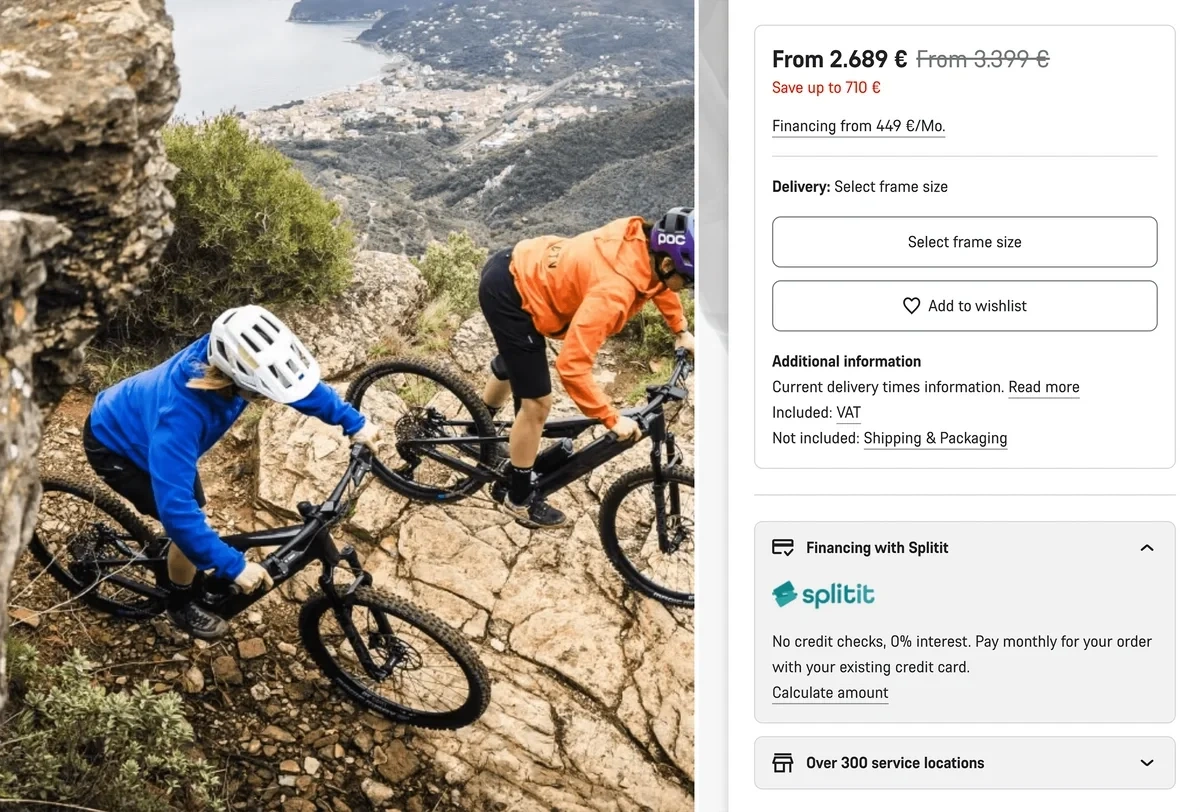This screenshot has height=812, width=1200.
Task: Expand service locations using the down chevron
Action: click(x=1147, y=763)
